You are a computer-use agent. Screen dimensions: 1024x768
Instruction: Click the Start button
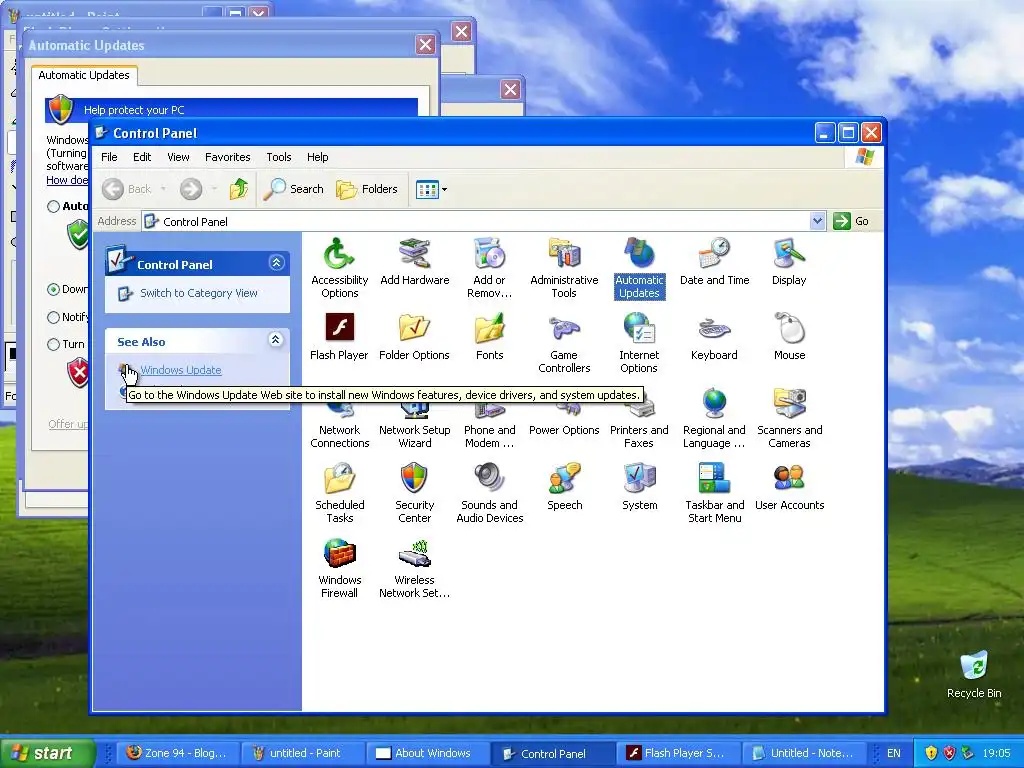47,753
